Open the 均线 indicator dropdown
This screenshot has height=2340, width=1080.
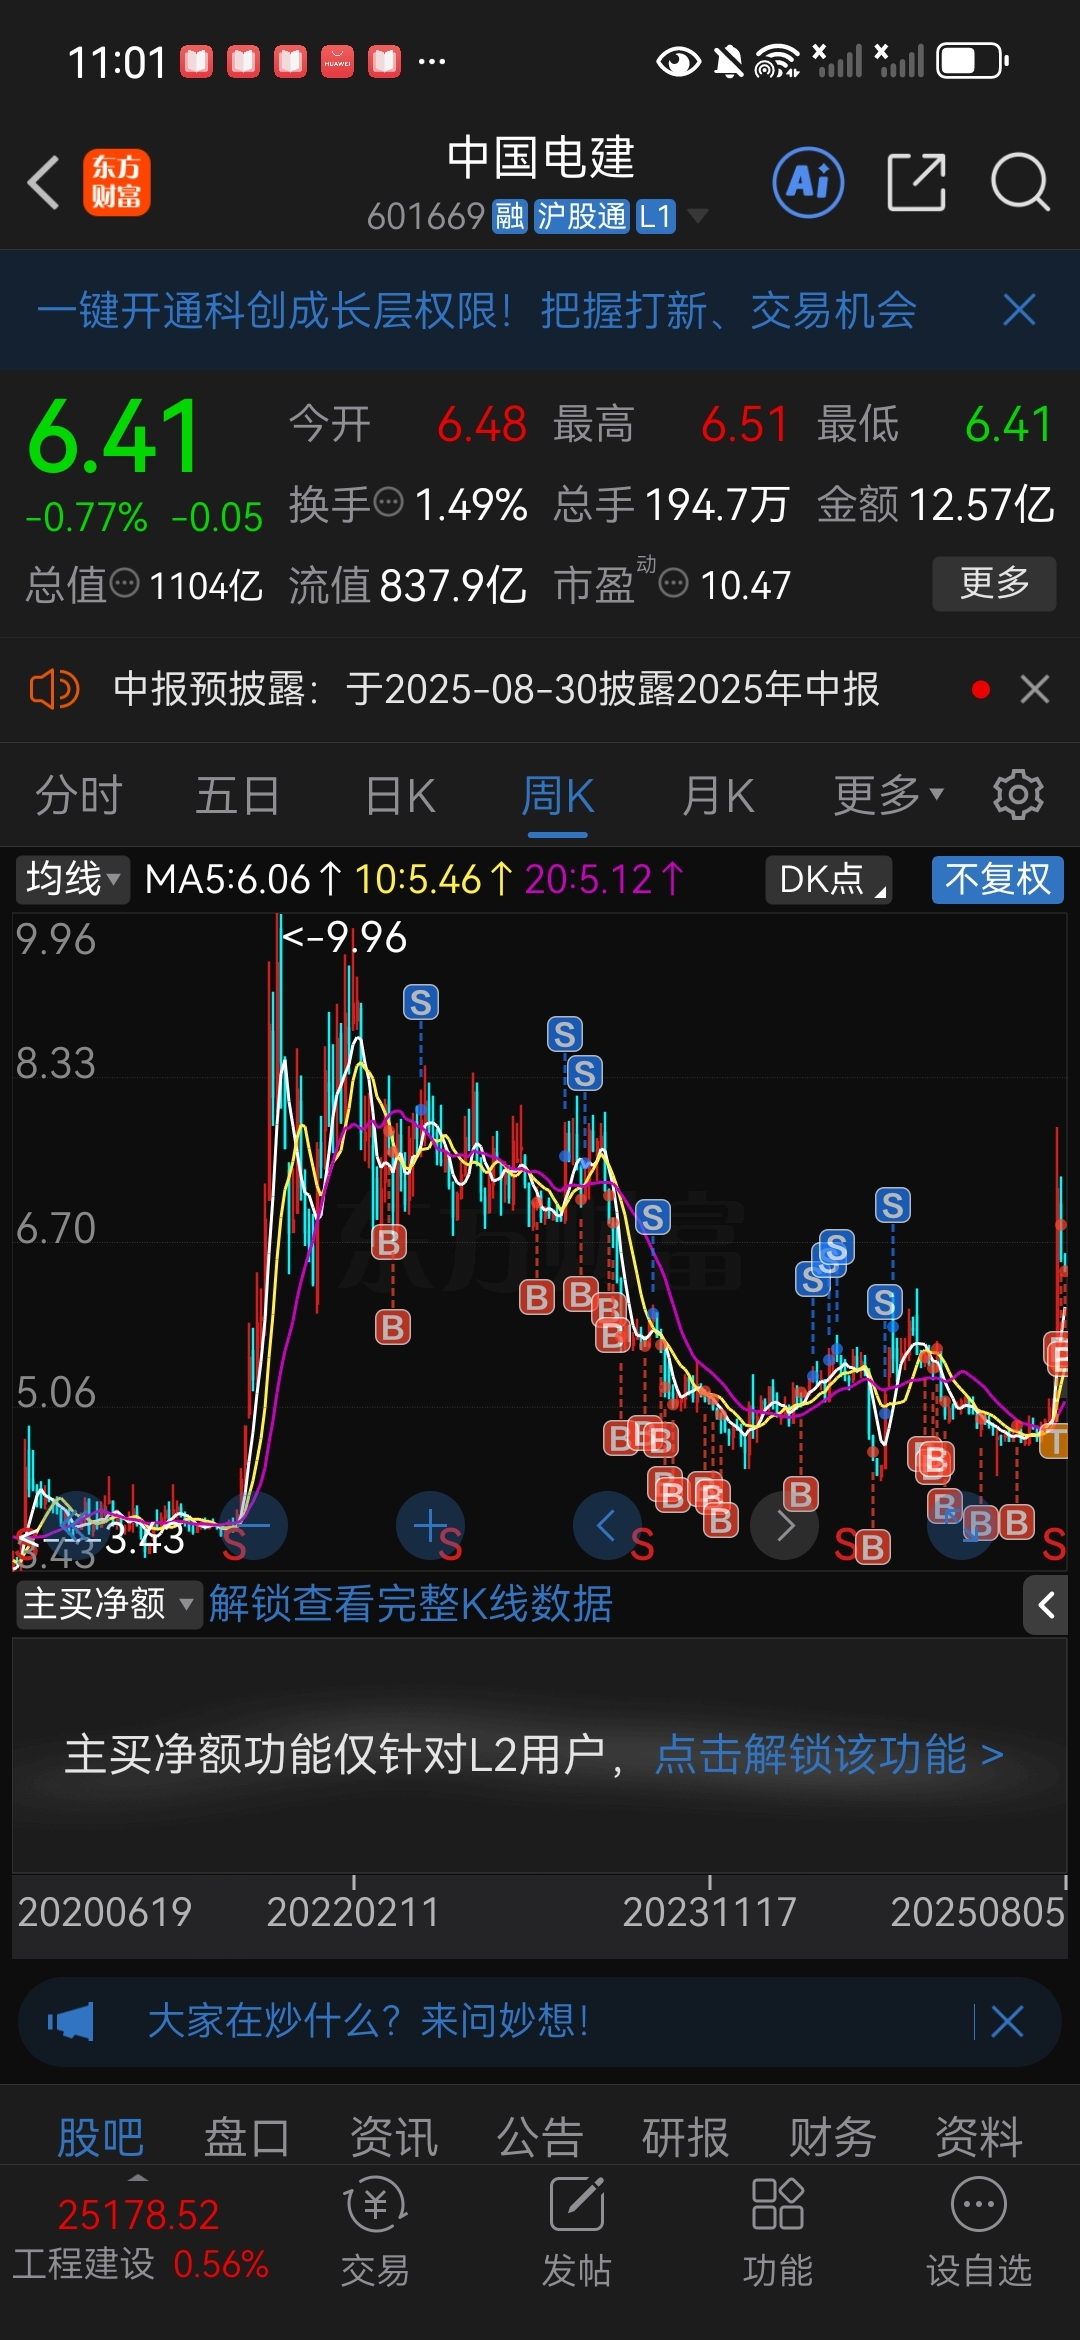[72, 880]
